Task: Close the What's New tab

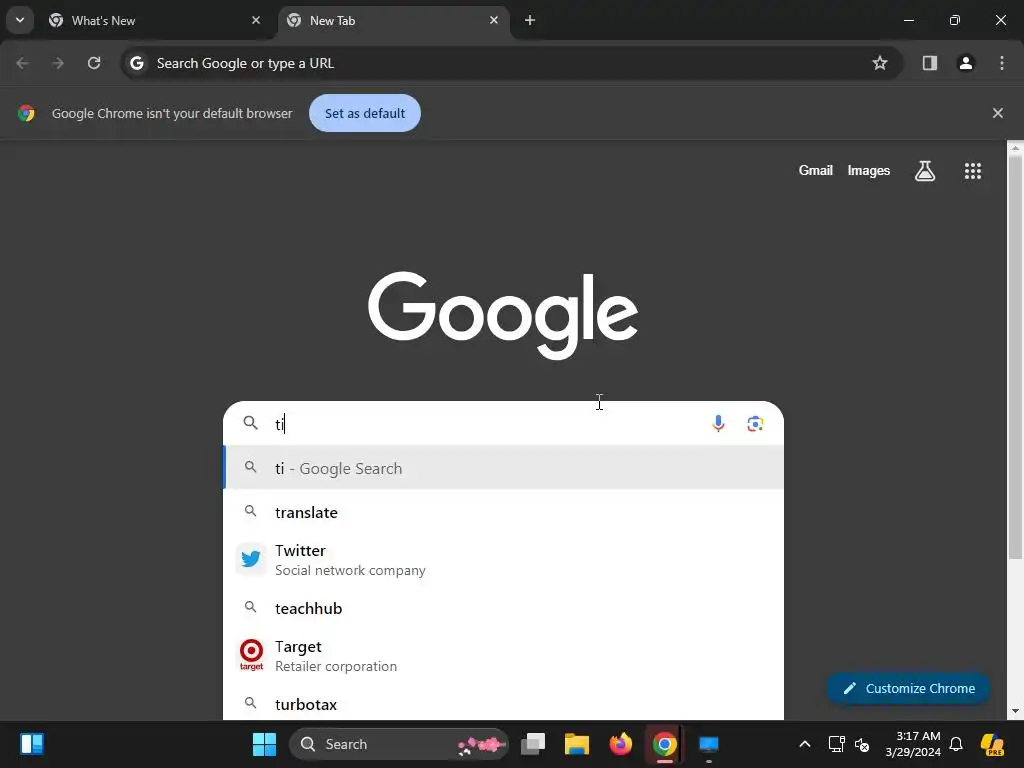Action: coord(256,20)
